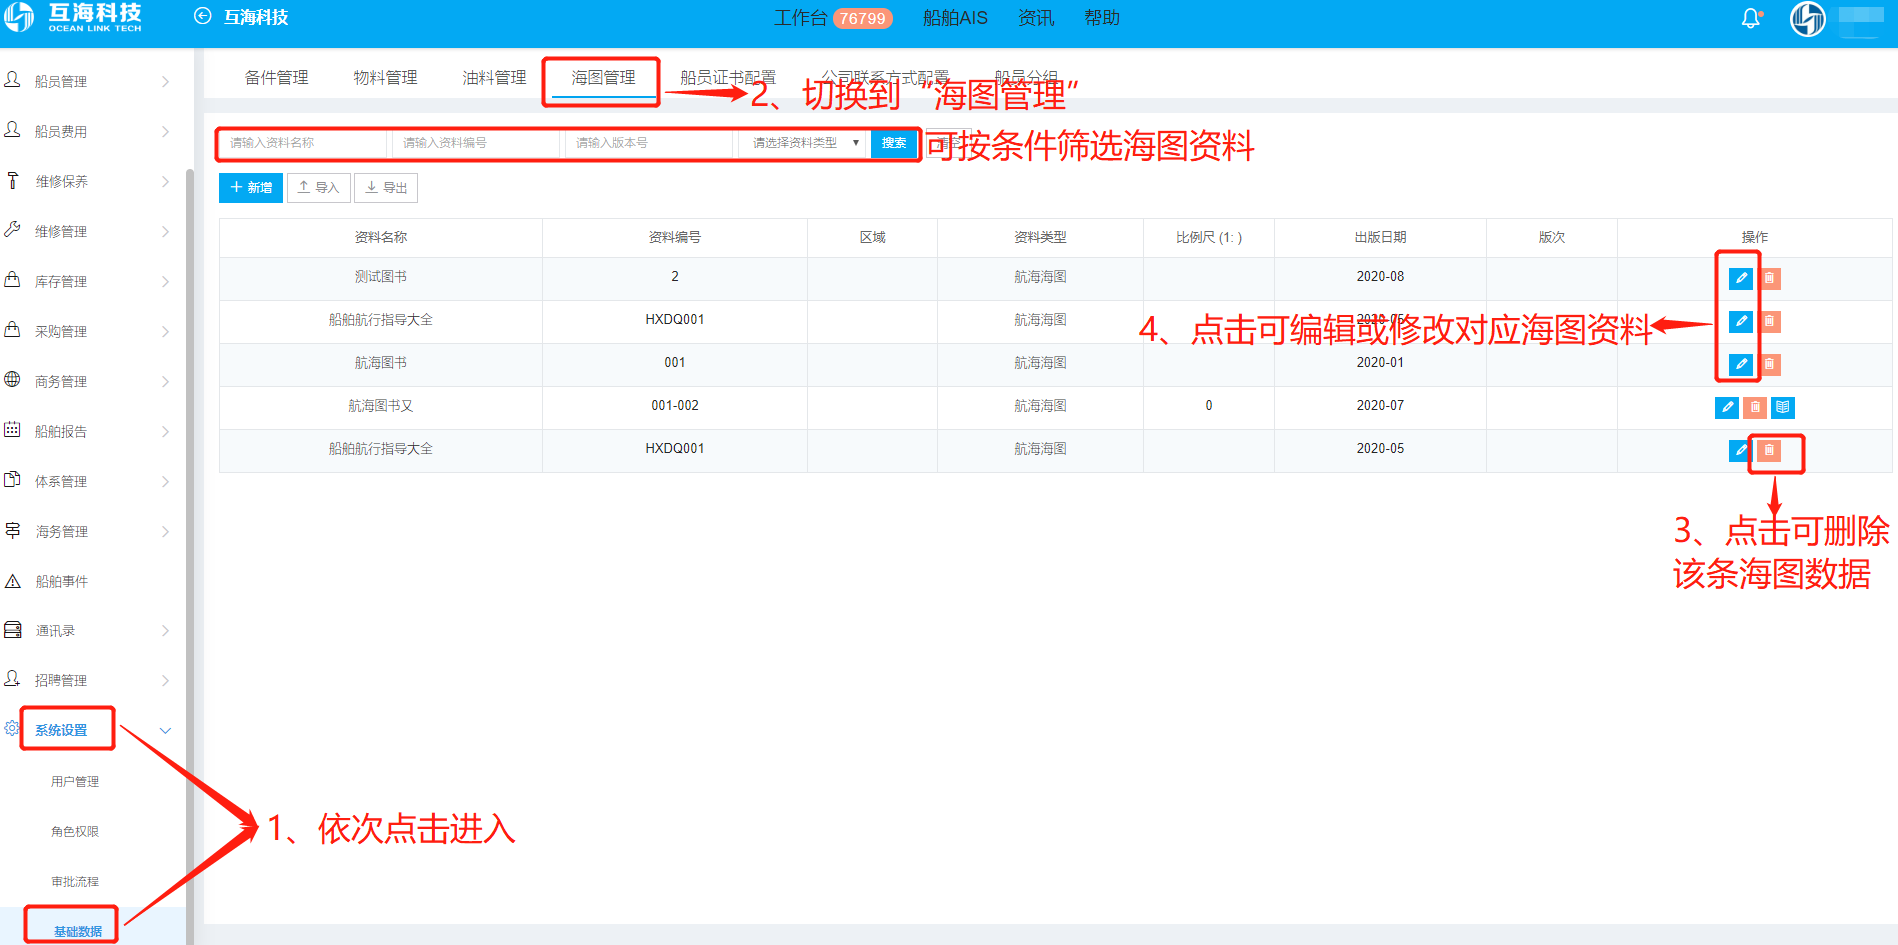
Task: Delete the 测试图书 row
Action: click(x=1769, y=278)
